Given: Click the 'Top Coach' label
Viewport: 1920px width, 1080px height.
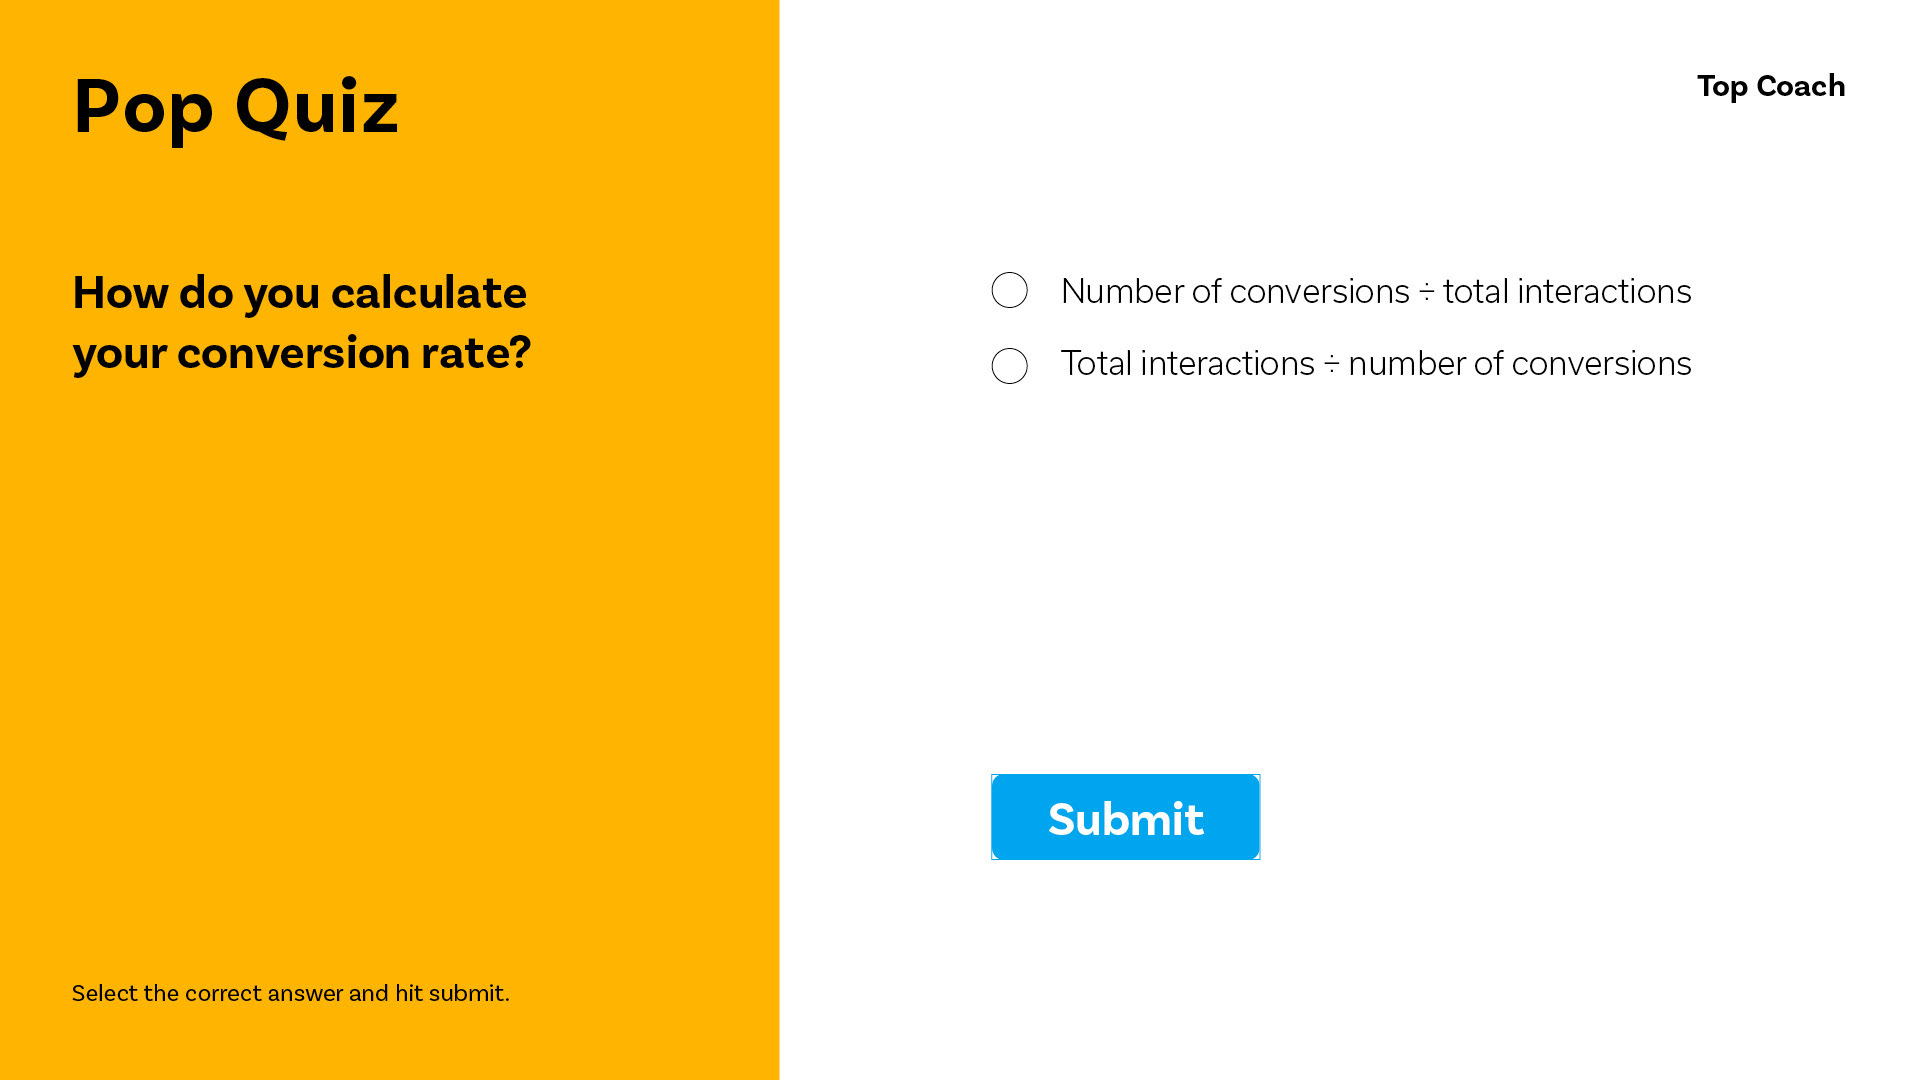Looking at the screenshot, I should [x=1770, y=87].
